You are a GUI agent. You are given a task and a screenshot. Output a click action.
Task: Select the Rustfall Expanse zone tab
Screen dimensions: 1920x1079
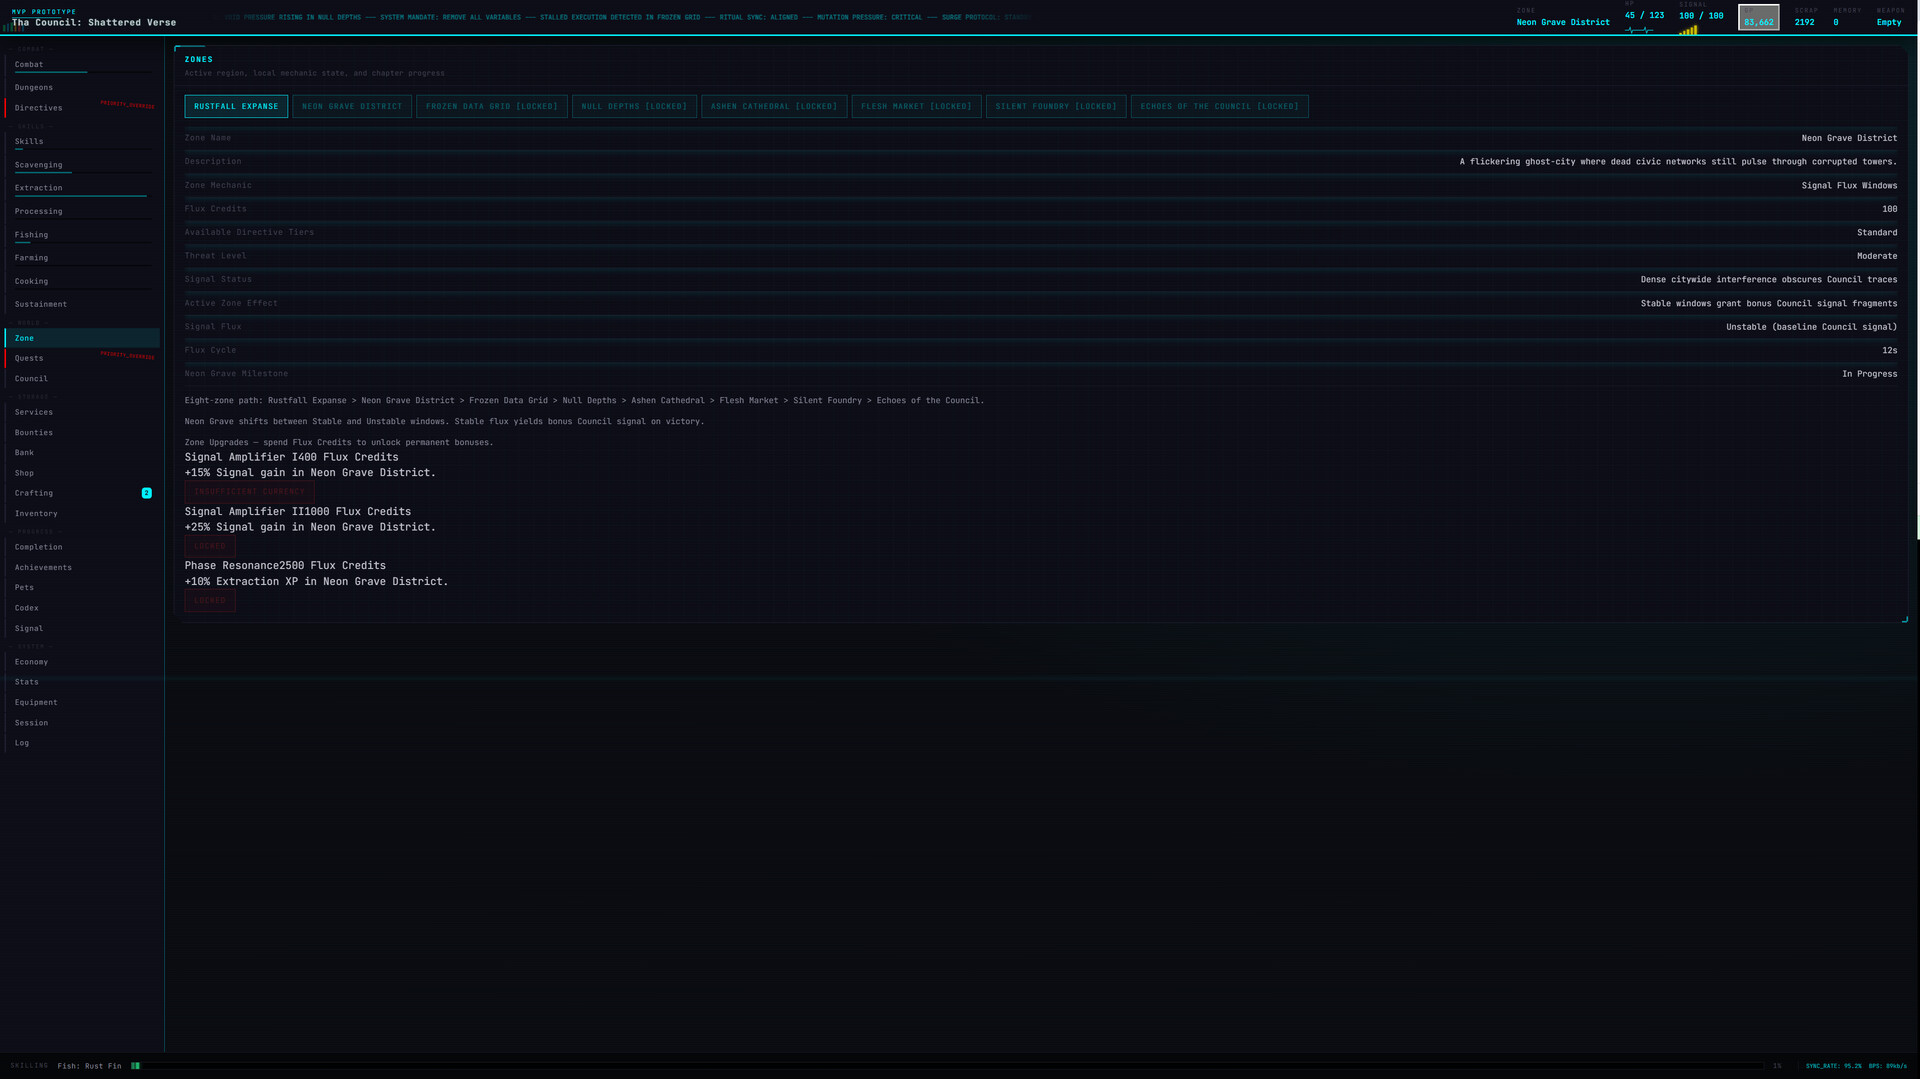click(236, 106)
